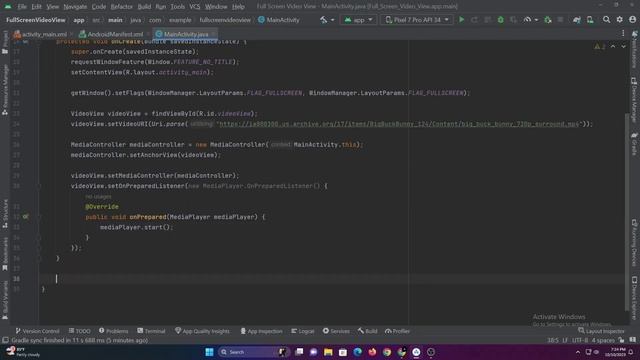Click the editor vertical scrollbar thumb

(627, 212)
